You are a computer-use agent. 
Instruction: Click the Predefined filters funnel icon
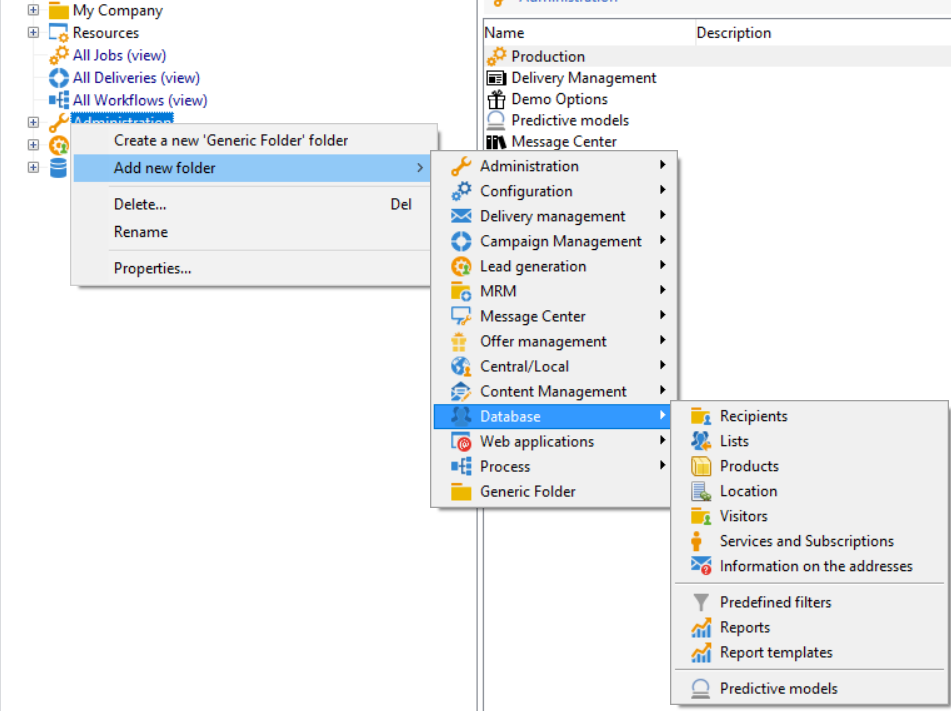click(701, 602)
